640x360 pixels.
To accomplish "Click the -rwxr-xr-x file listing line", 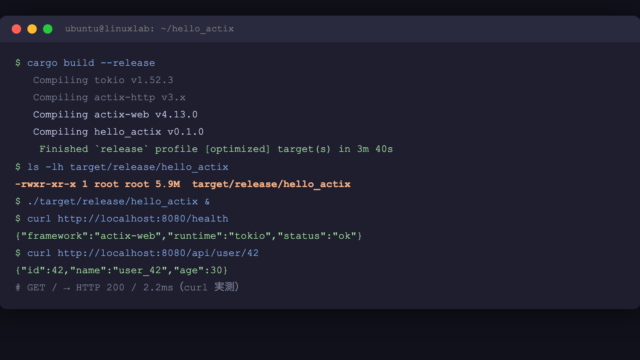I will point(182,184).
